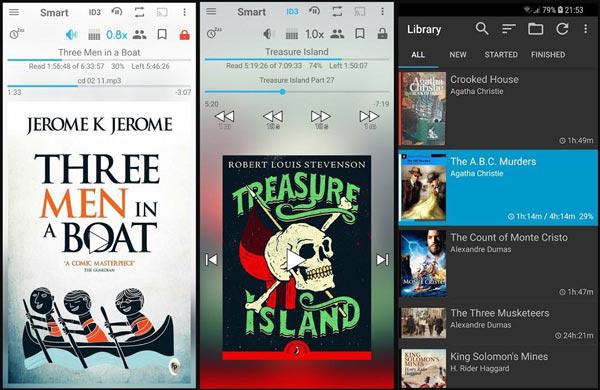Toggle the volume boost speaker on Three Men in a Boat

pyautogui.click(x=71, y=35)
